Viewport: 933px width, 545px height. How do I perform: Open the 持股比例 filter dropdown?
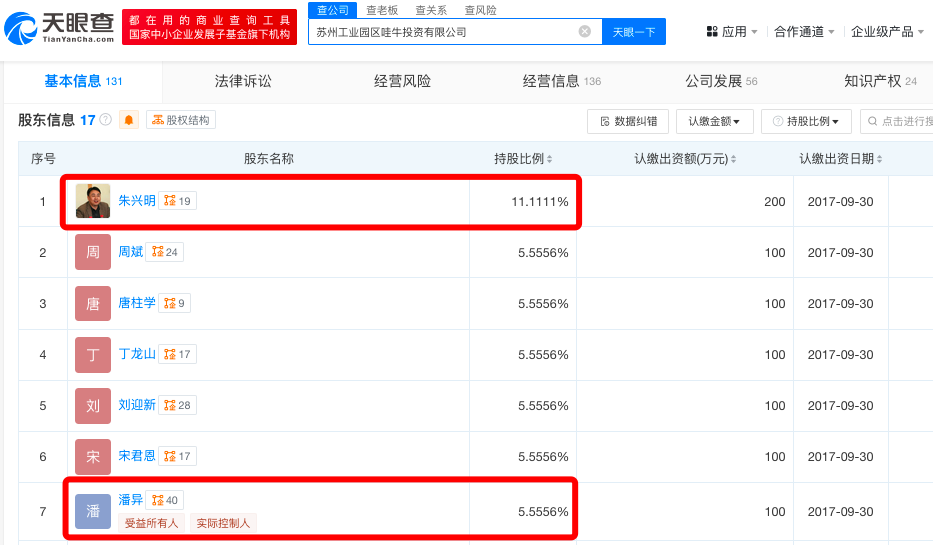click(x=806, y=121)
